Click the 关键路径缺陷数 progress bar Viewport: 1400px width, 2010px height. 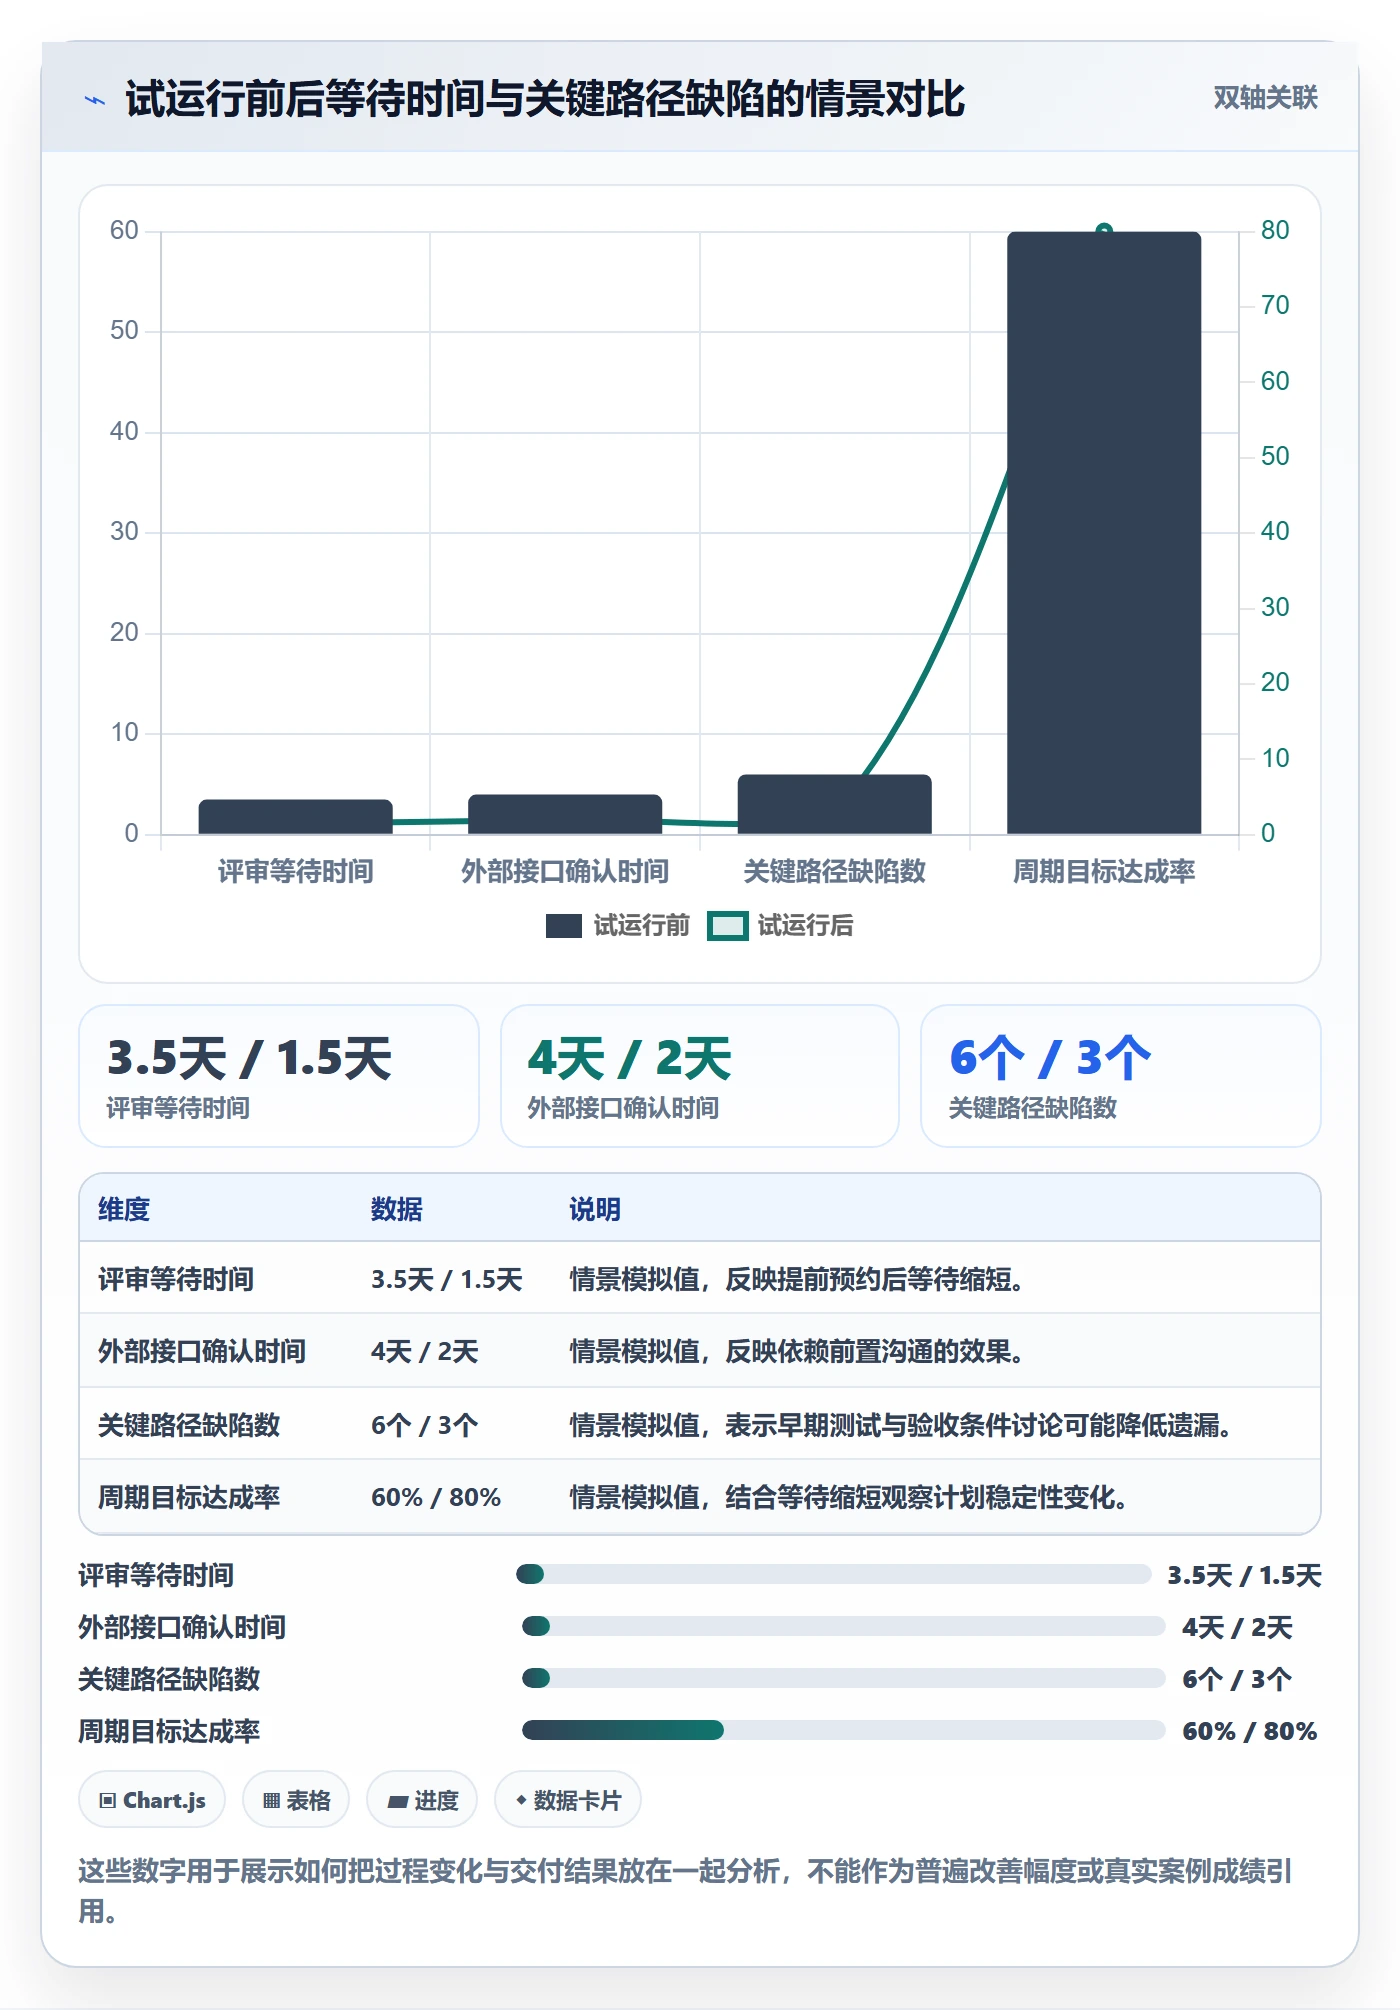844,1678
